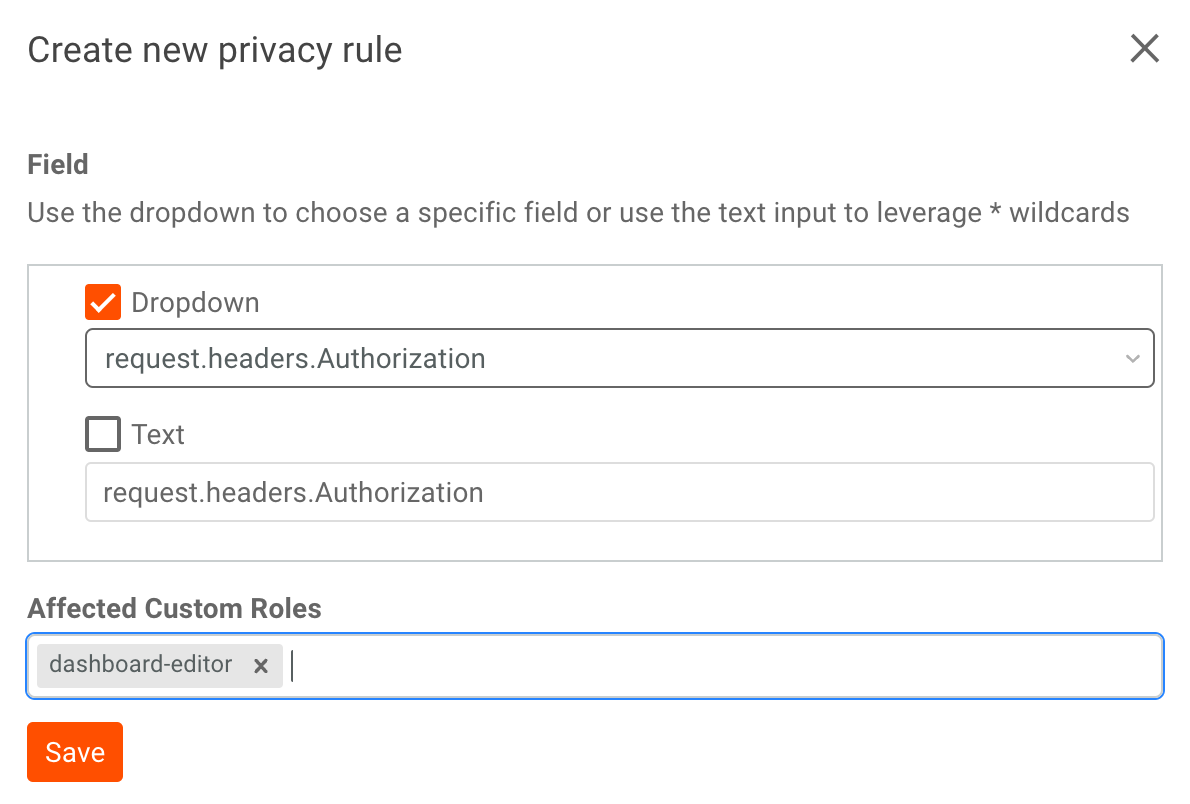Click the combo box showing request.headers.Authorization

[620, 358]
